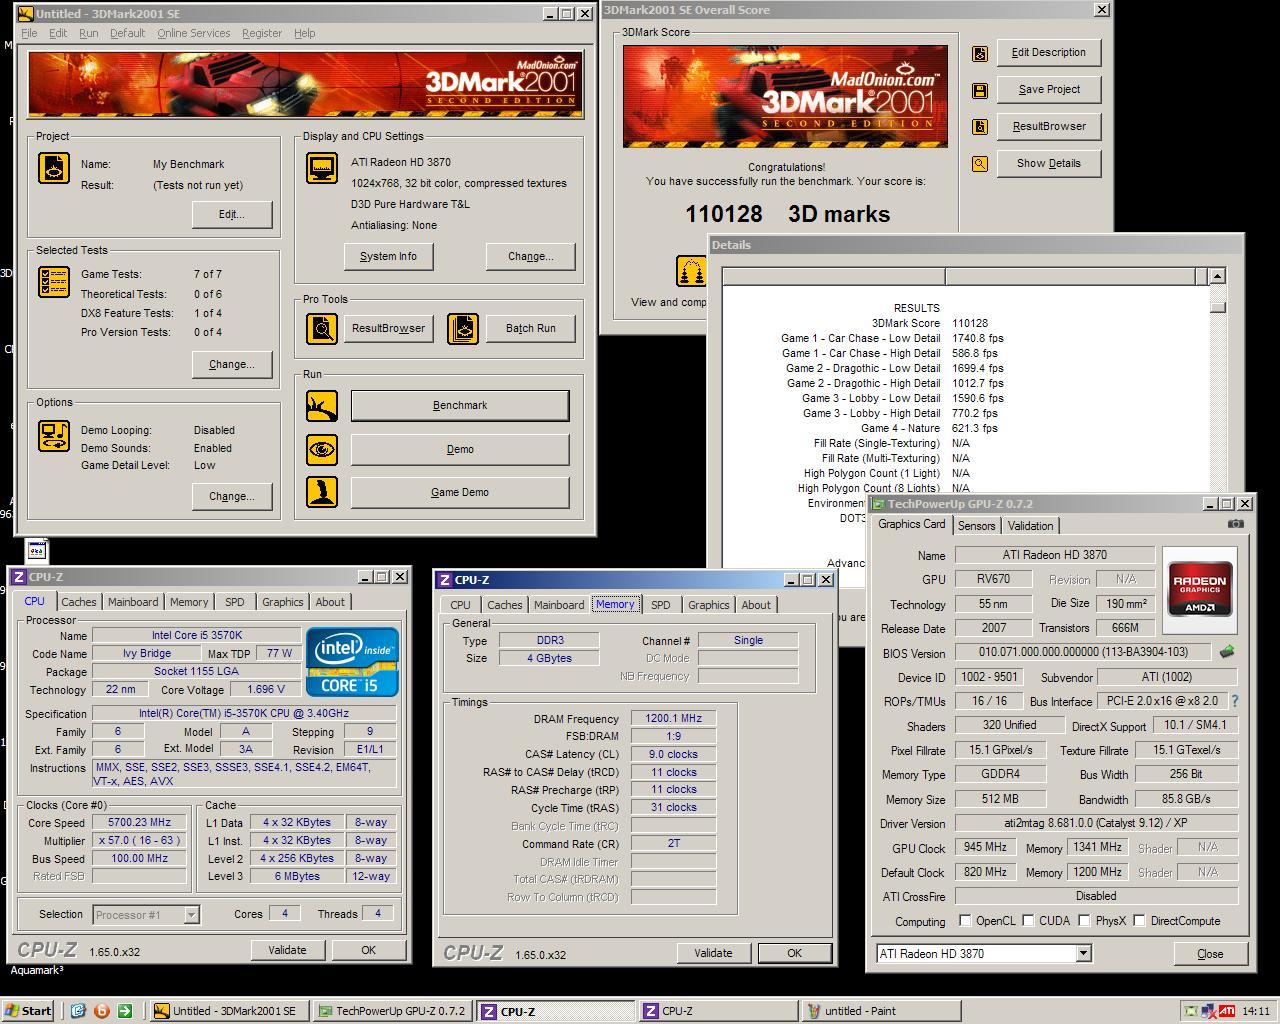Click the System Info button
This screenshot has width=1280, height=1024.
coord(388,256)
